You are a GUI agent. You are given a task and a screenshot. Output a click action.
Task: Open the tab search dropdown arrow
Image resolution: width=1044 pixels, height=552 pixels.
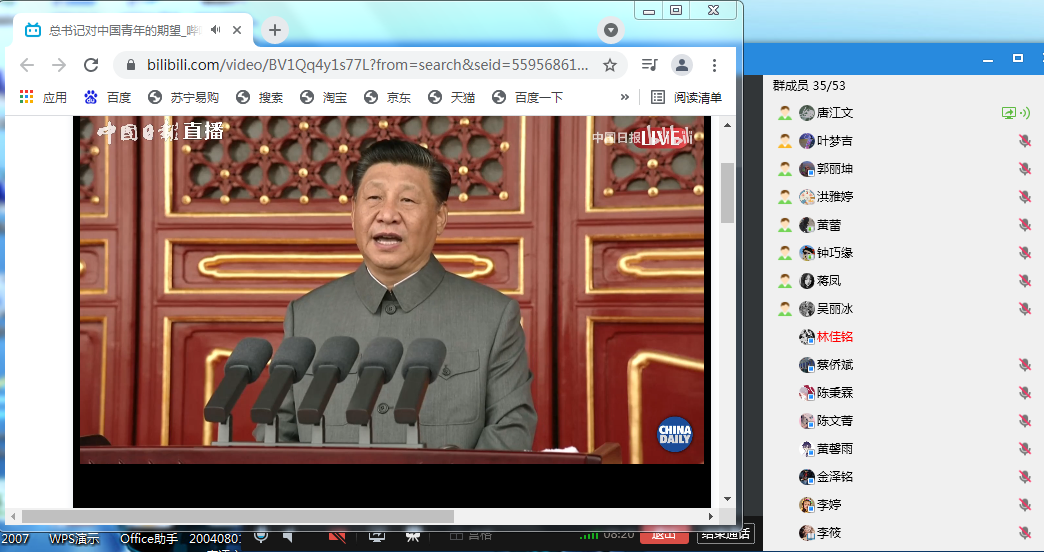click(611, 30)
